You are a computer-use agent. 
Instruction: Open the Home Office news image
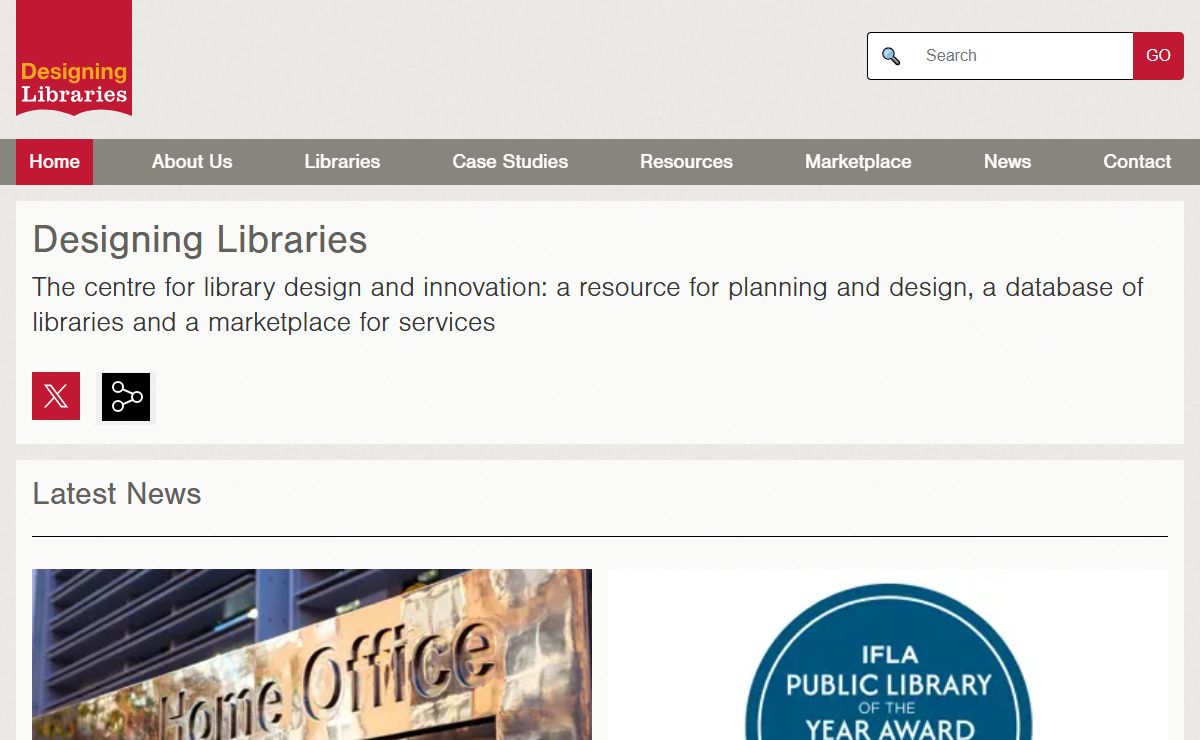point(312,655)
